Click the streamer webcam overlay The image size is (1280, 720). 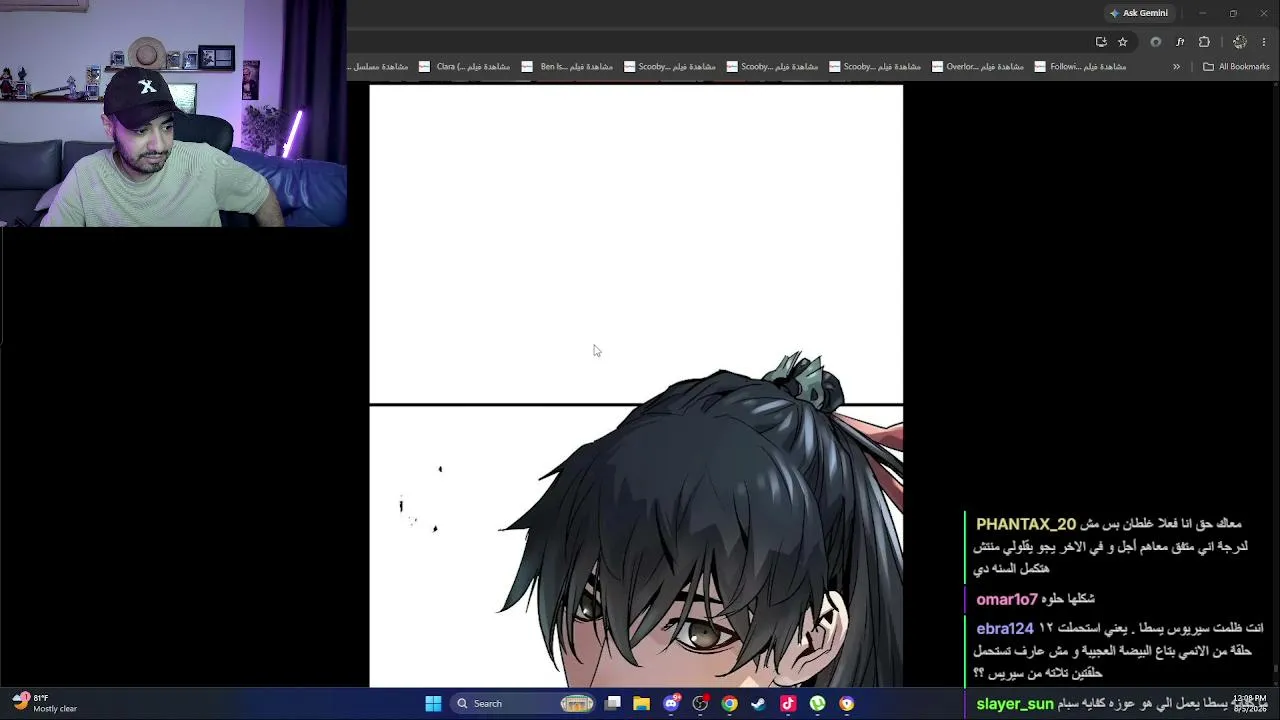(173, 113)
